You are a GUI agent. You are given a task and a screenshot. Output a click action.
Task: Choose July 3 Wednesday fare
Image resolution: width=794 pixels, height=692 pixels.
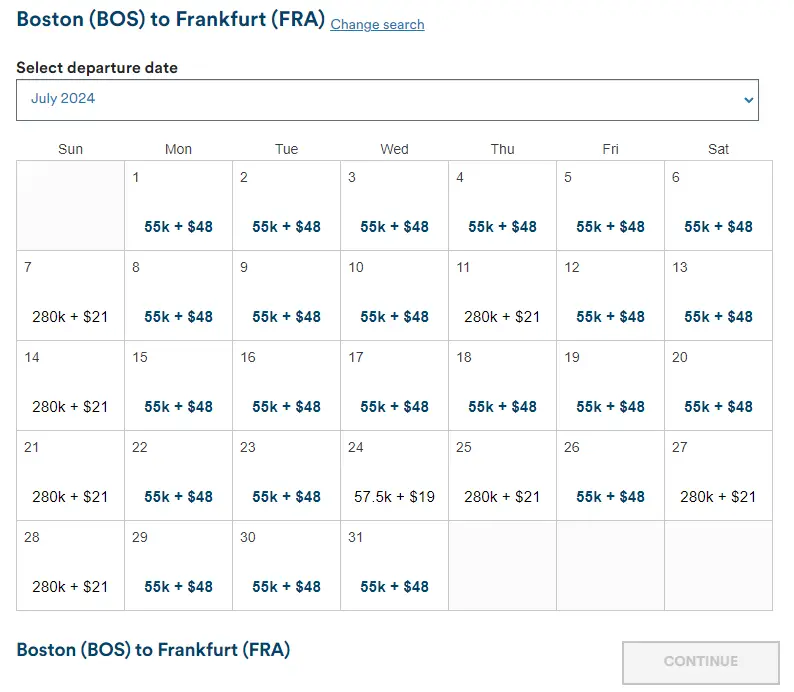(x=394, y=206)
